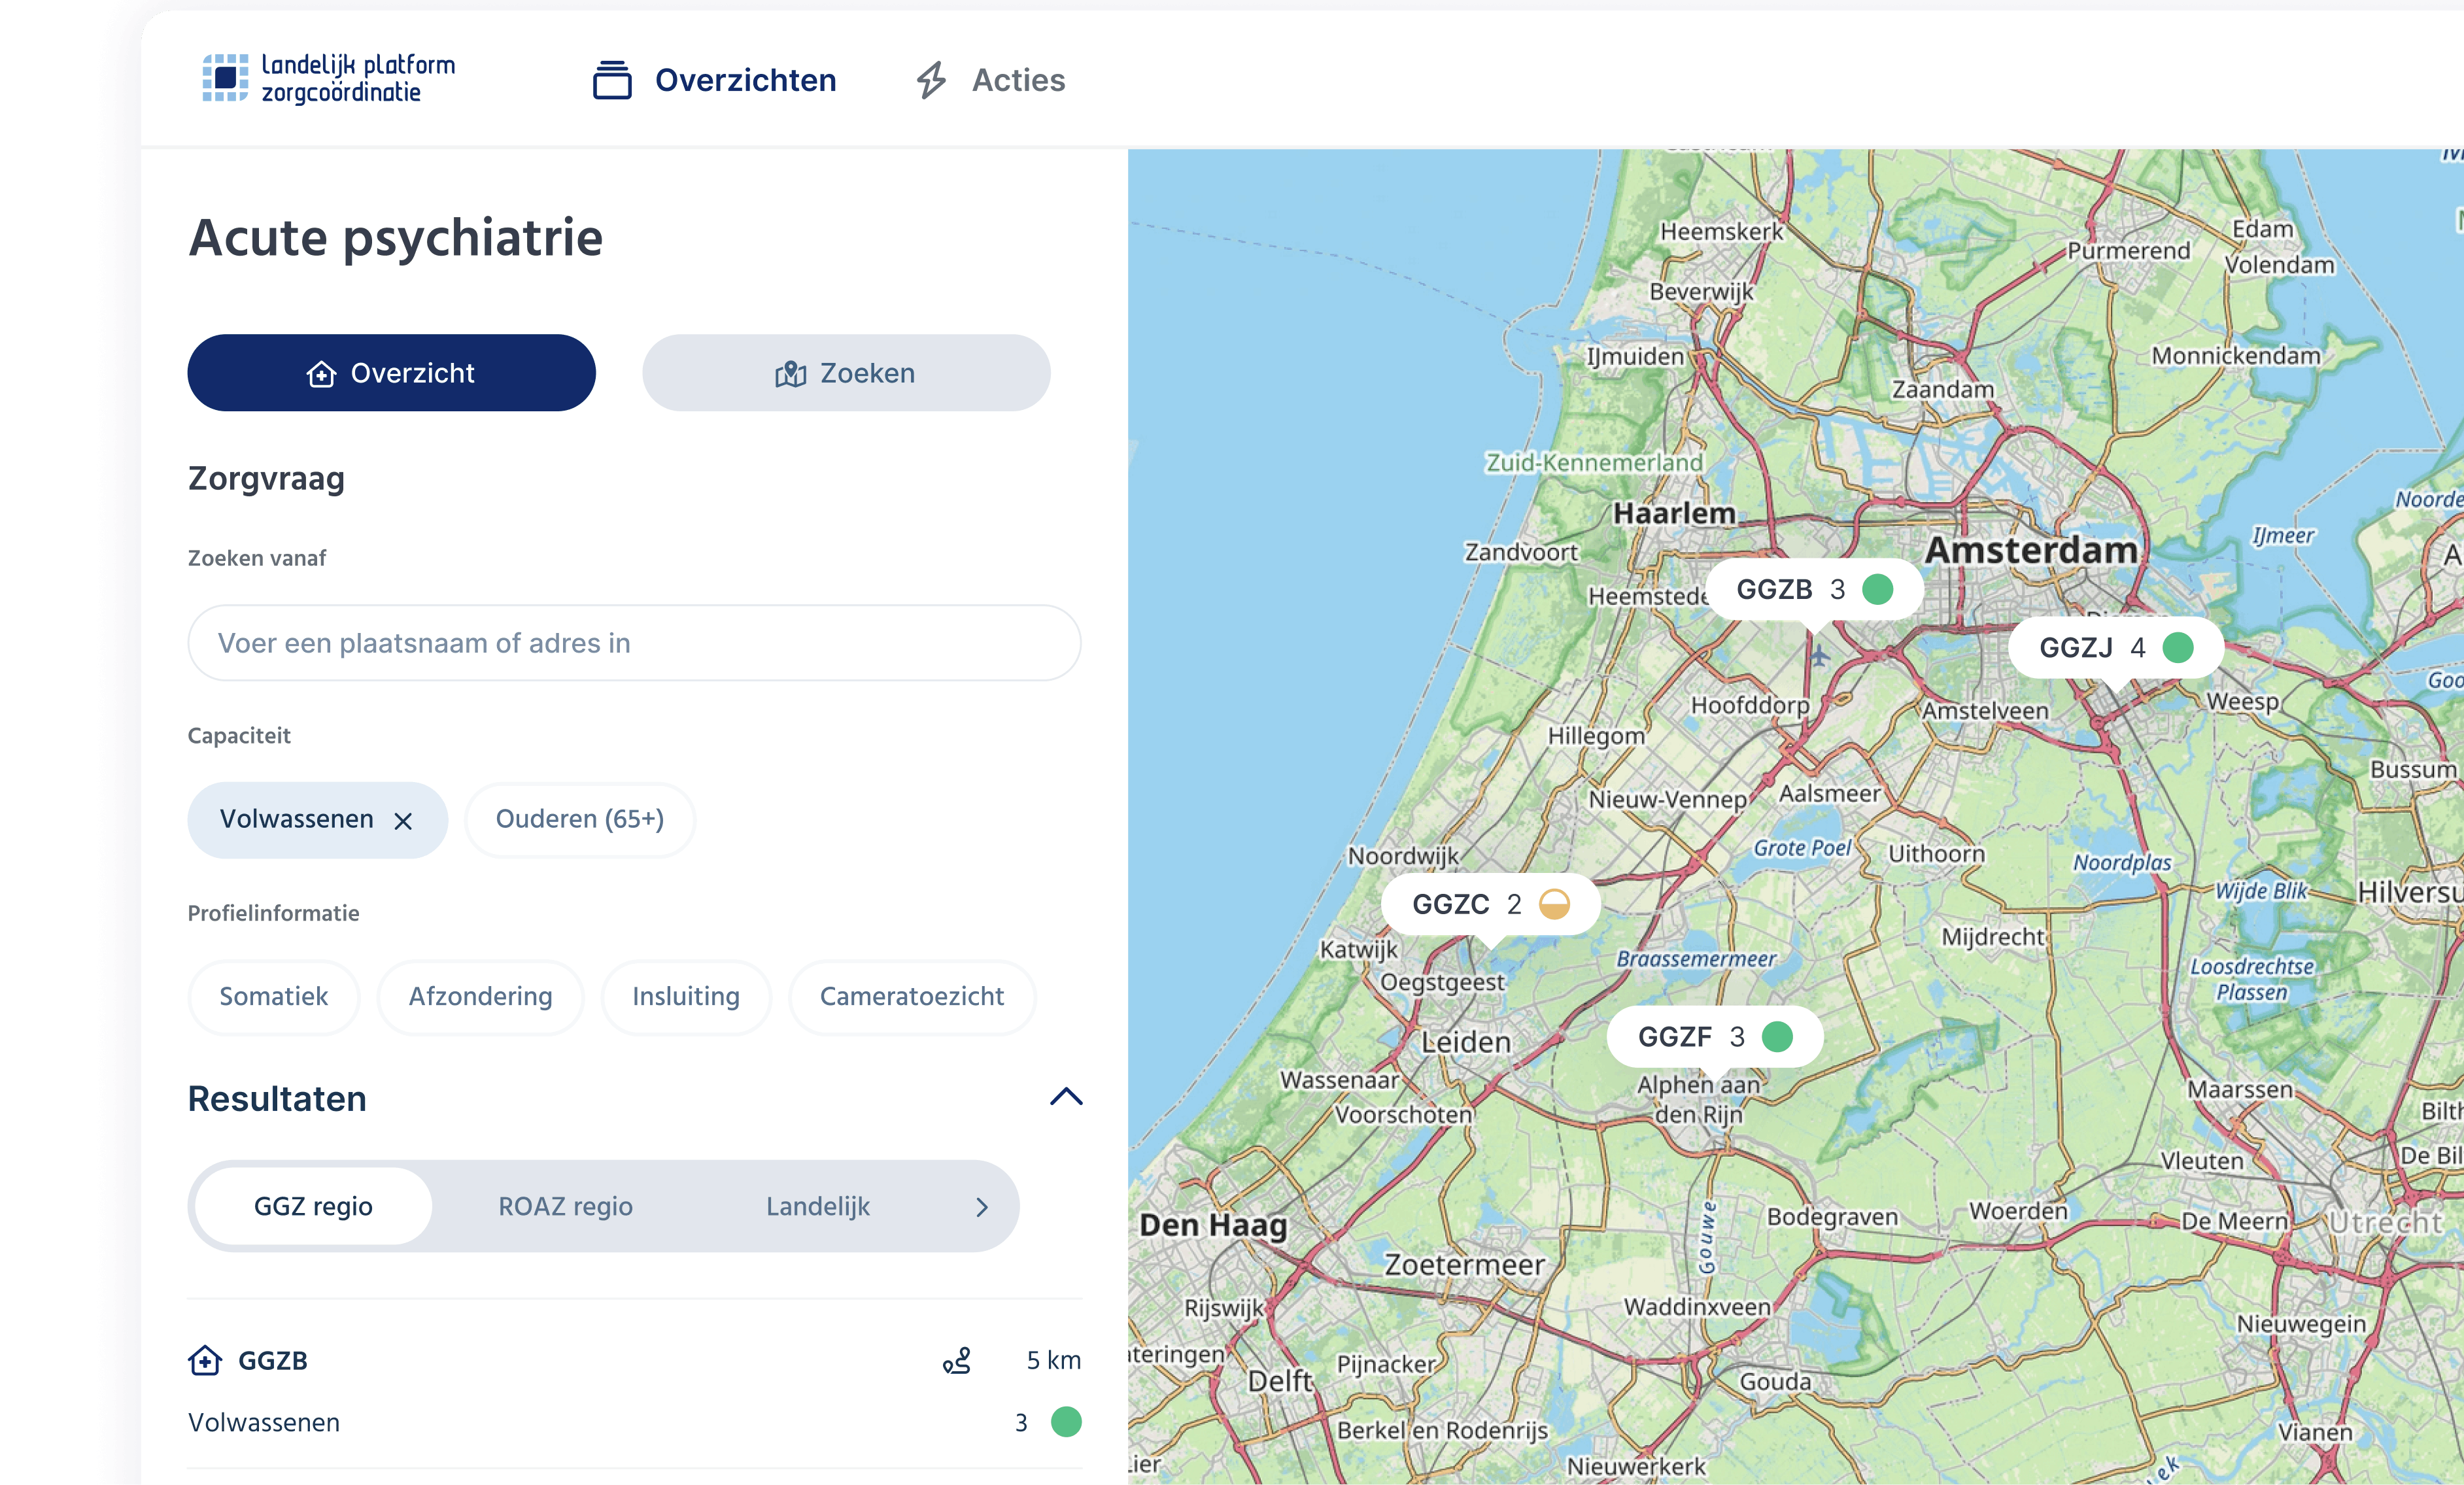This screenshot has height=1485, width=2464.
Task: Toggle the Volwassenen capacity chip
Action: point(317,820)
